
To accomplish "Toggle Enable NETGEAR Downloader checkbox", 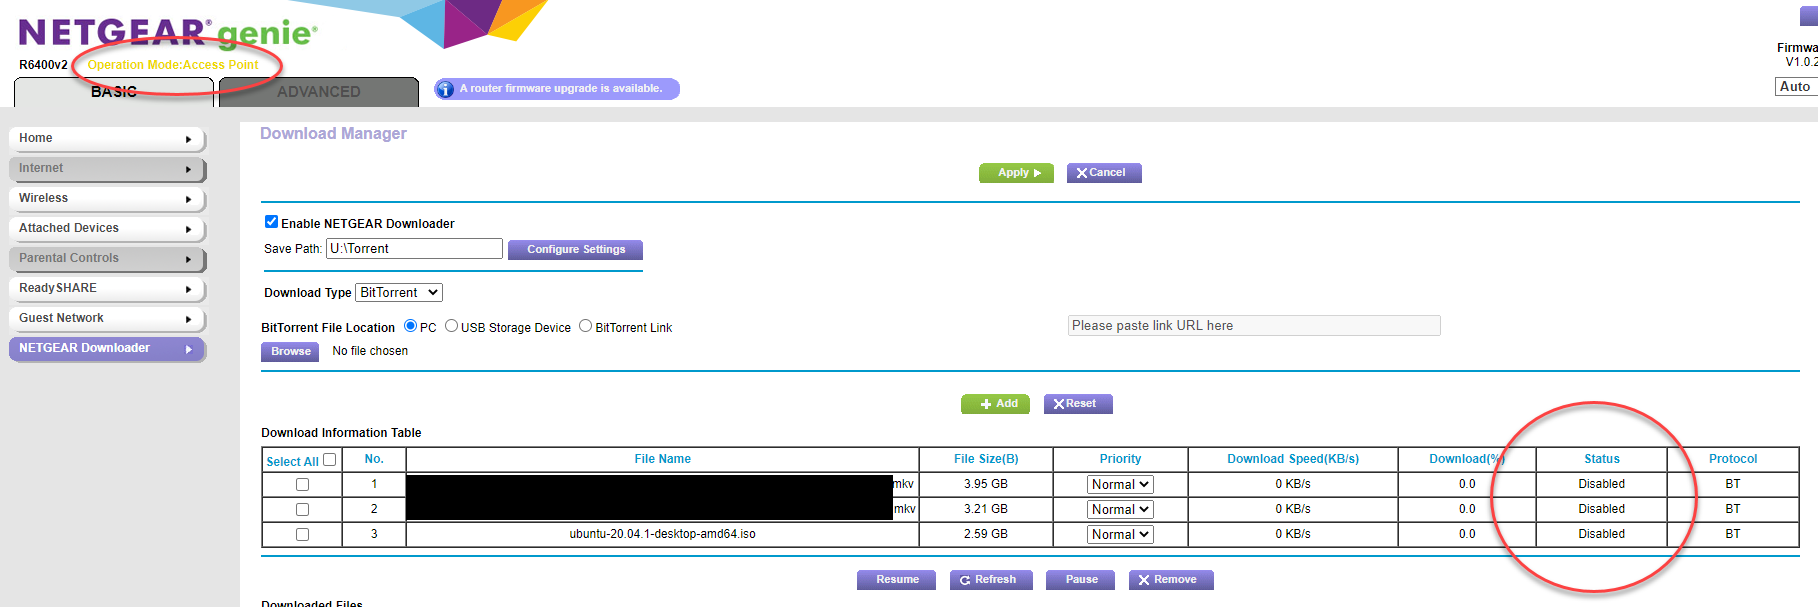I will click(271, 222).
